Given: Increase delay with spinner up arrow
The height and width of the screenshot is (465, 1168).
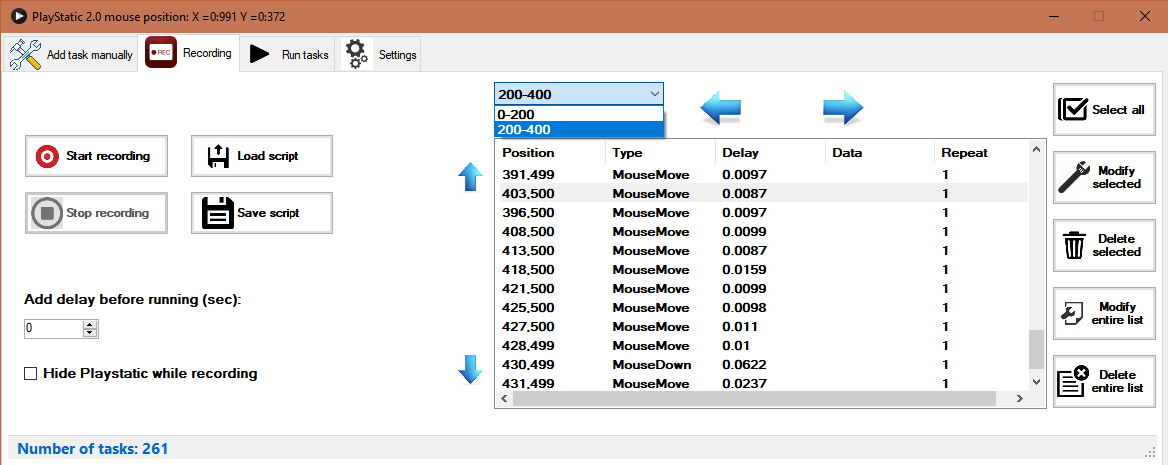Looking at the screenshot, I should pyautogui.click(x=90, y=324).
